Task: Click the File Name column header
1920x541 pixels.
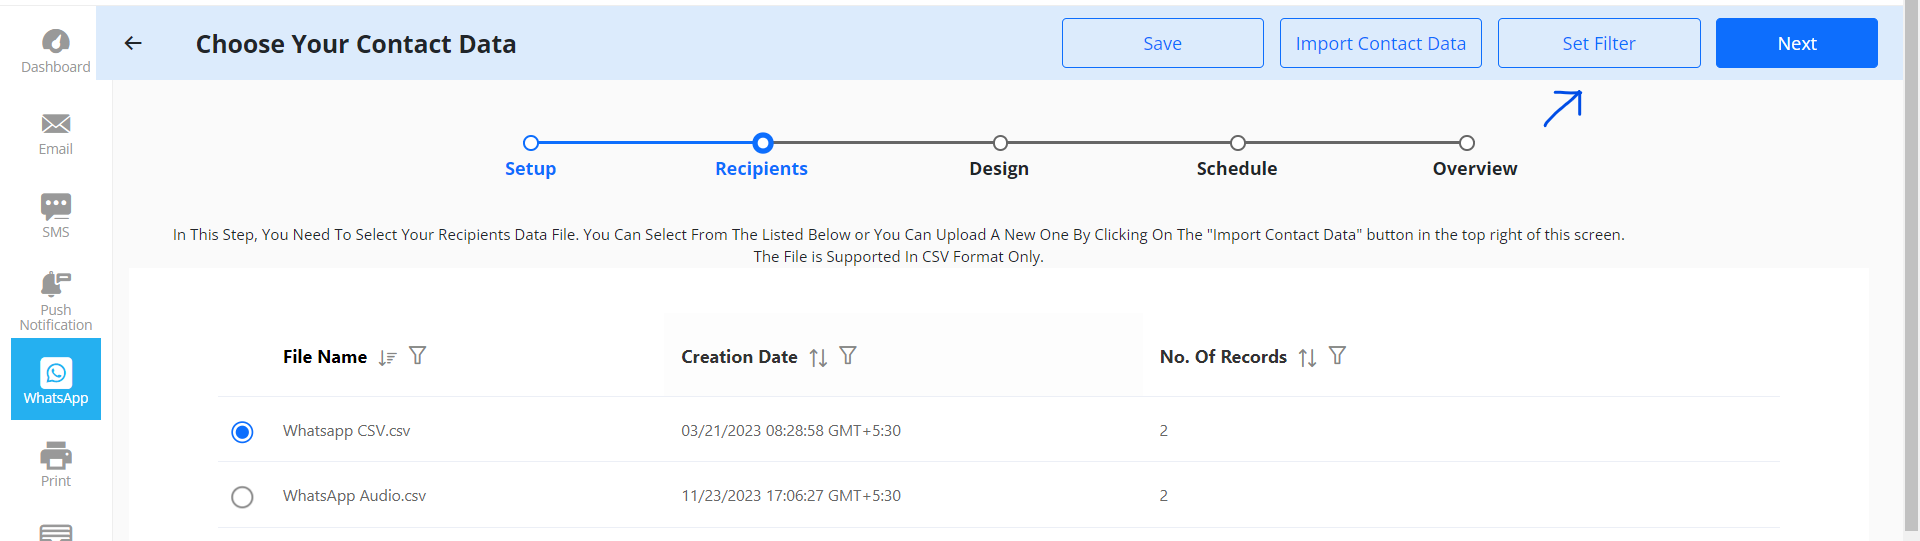Action: (x=325, y=357)
